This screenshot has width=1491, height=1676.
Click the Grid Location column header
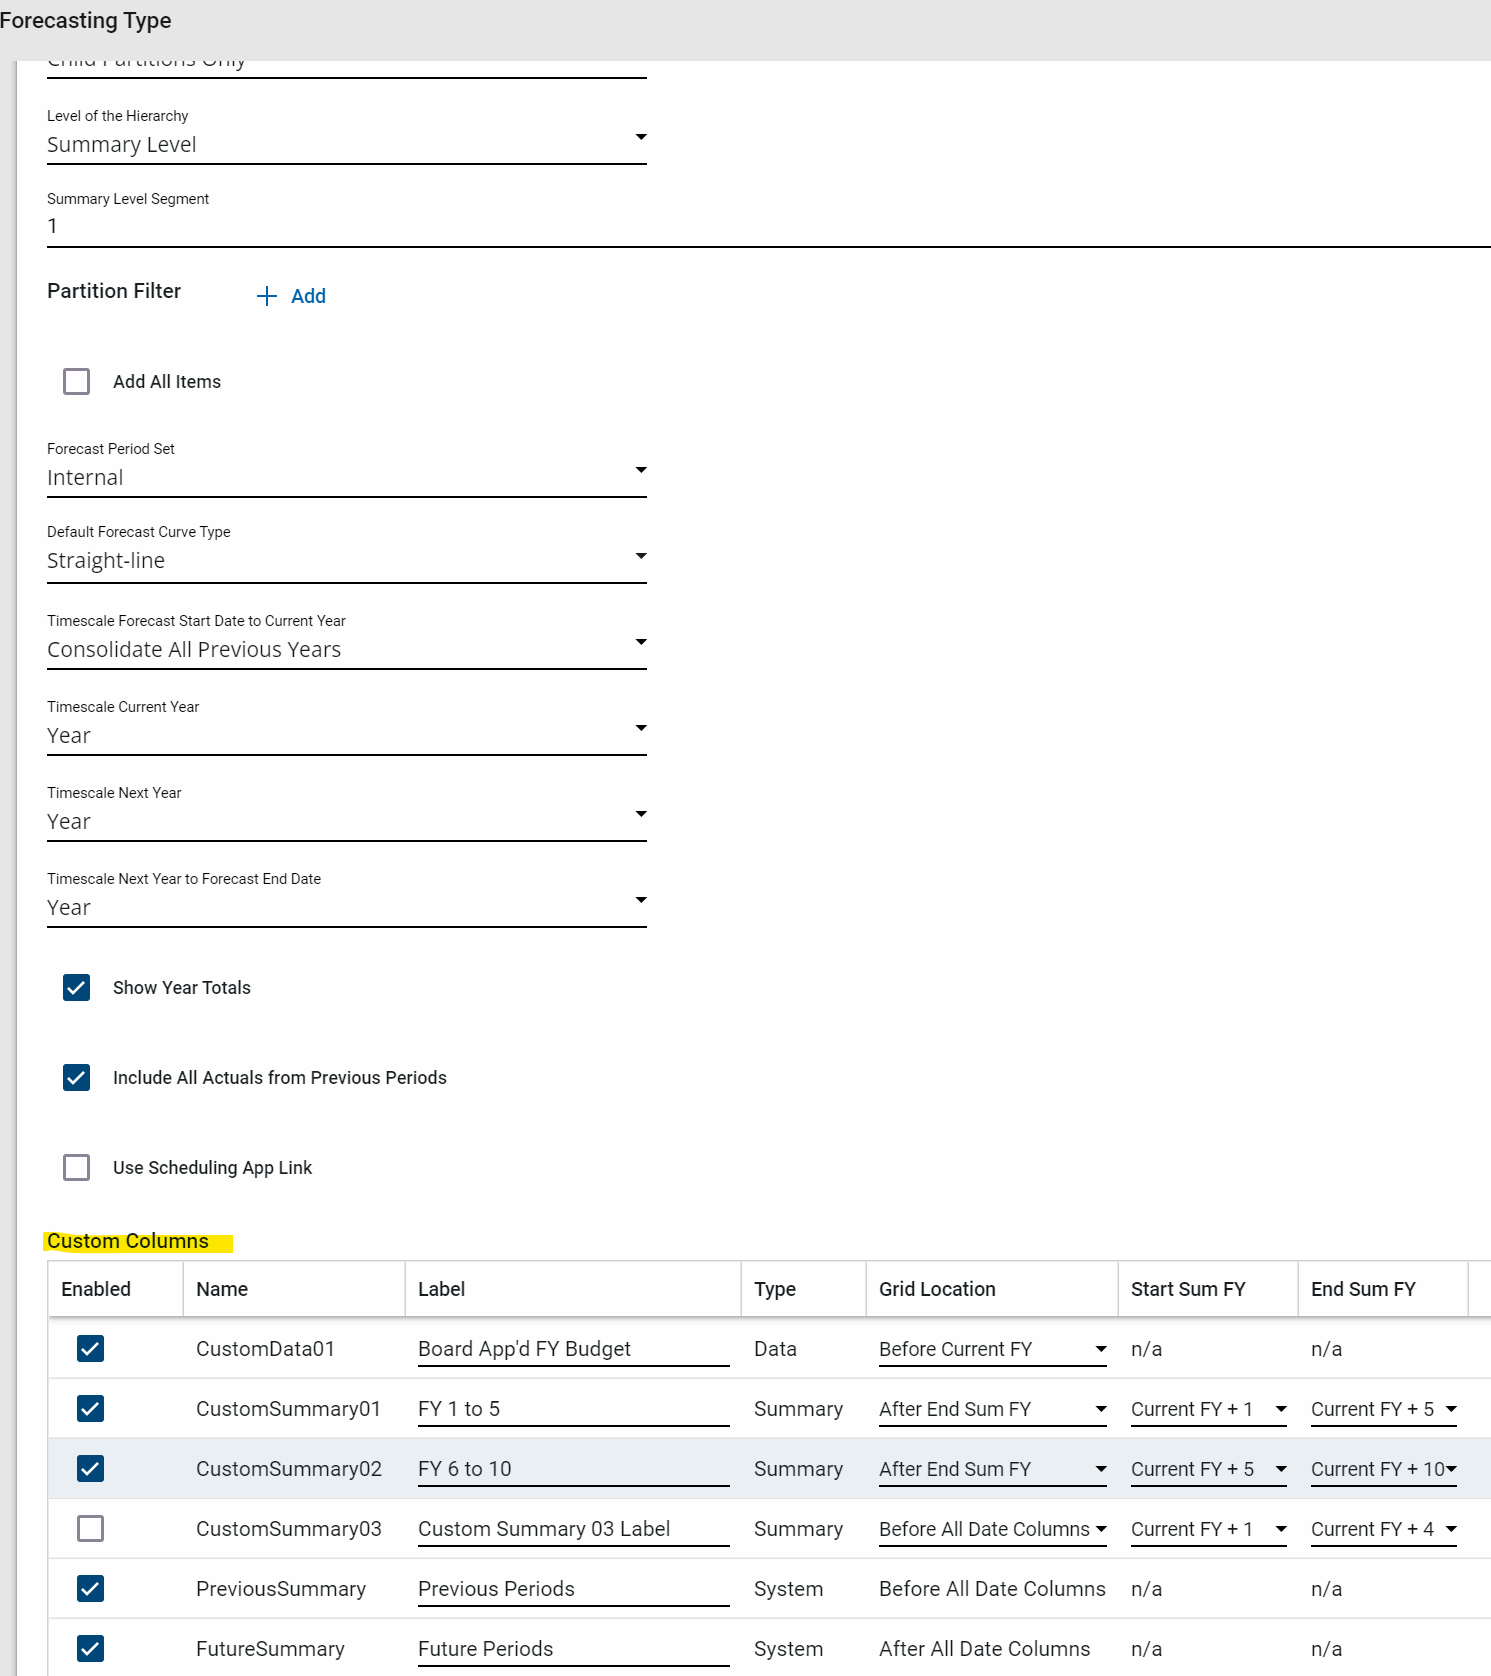(x=937, y=1289)
